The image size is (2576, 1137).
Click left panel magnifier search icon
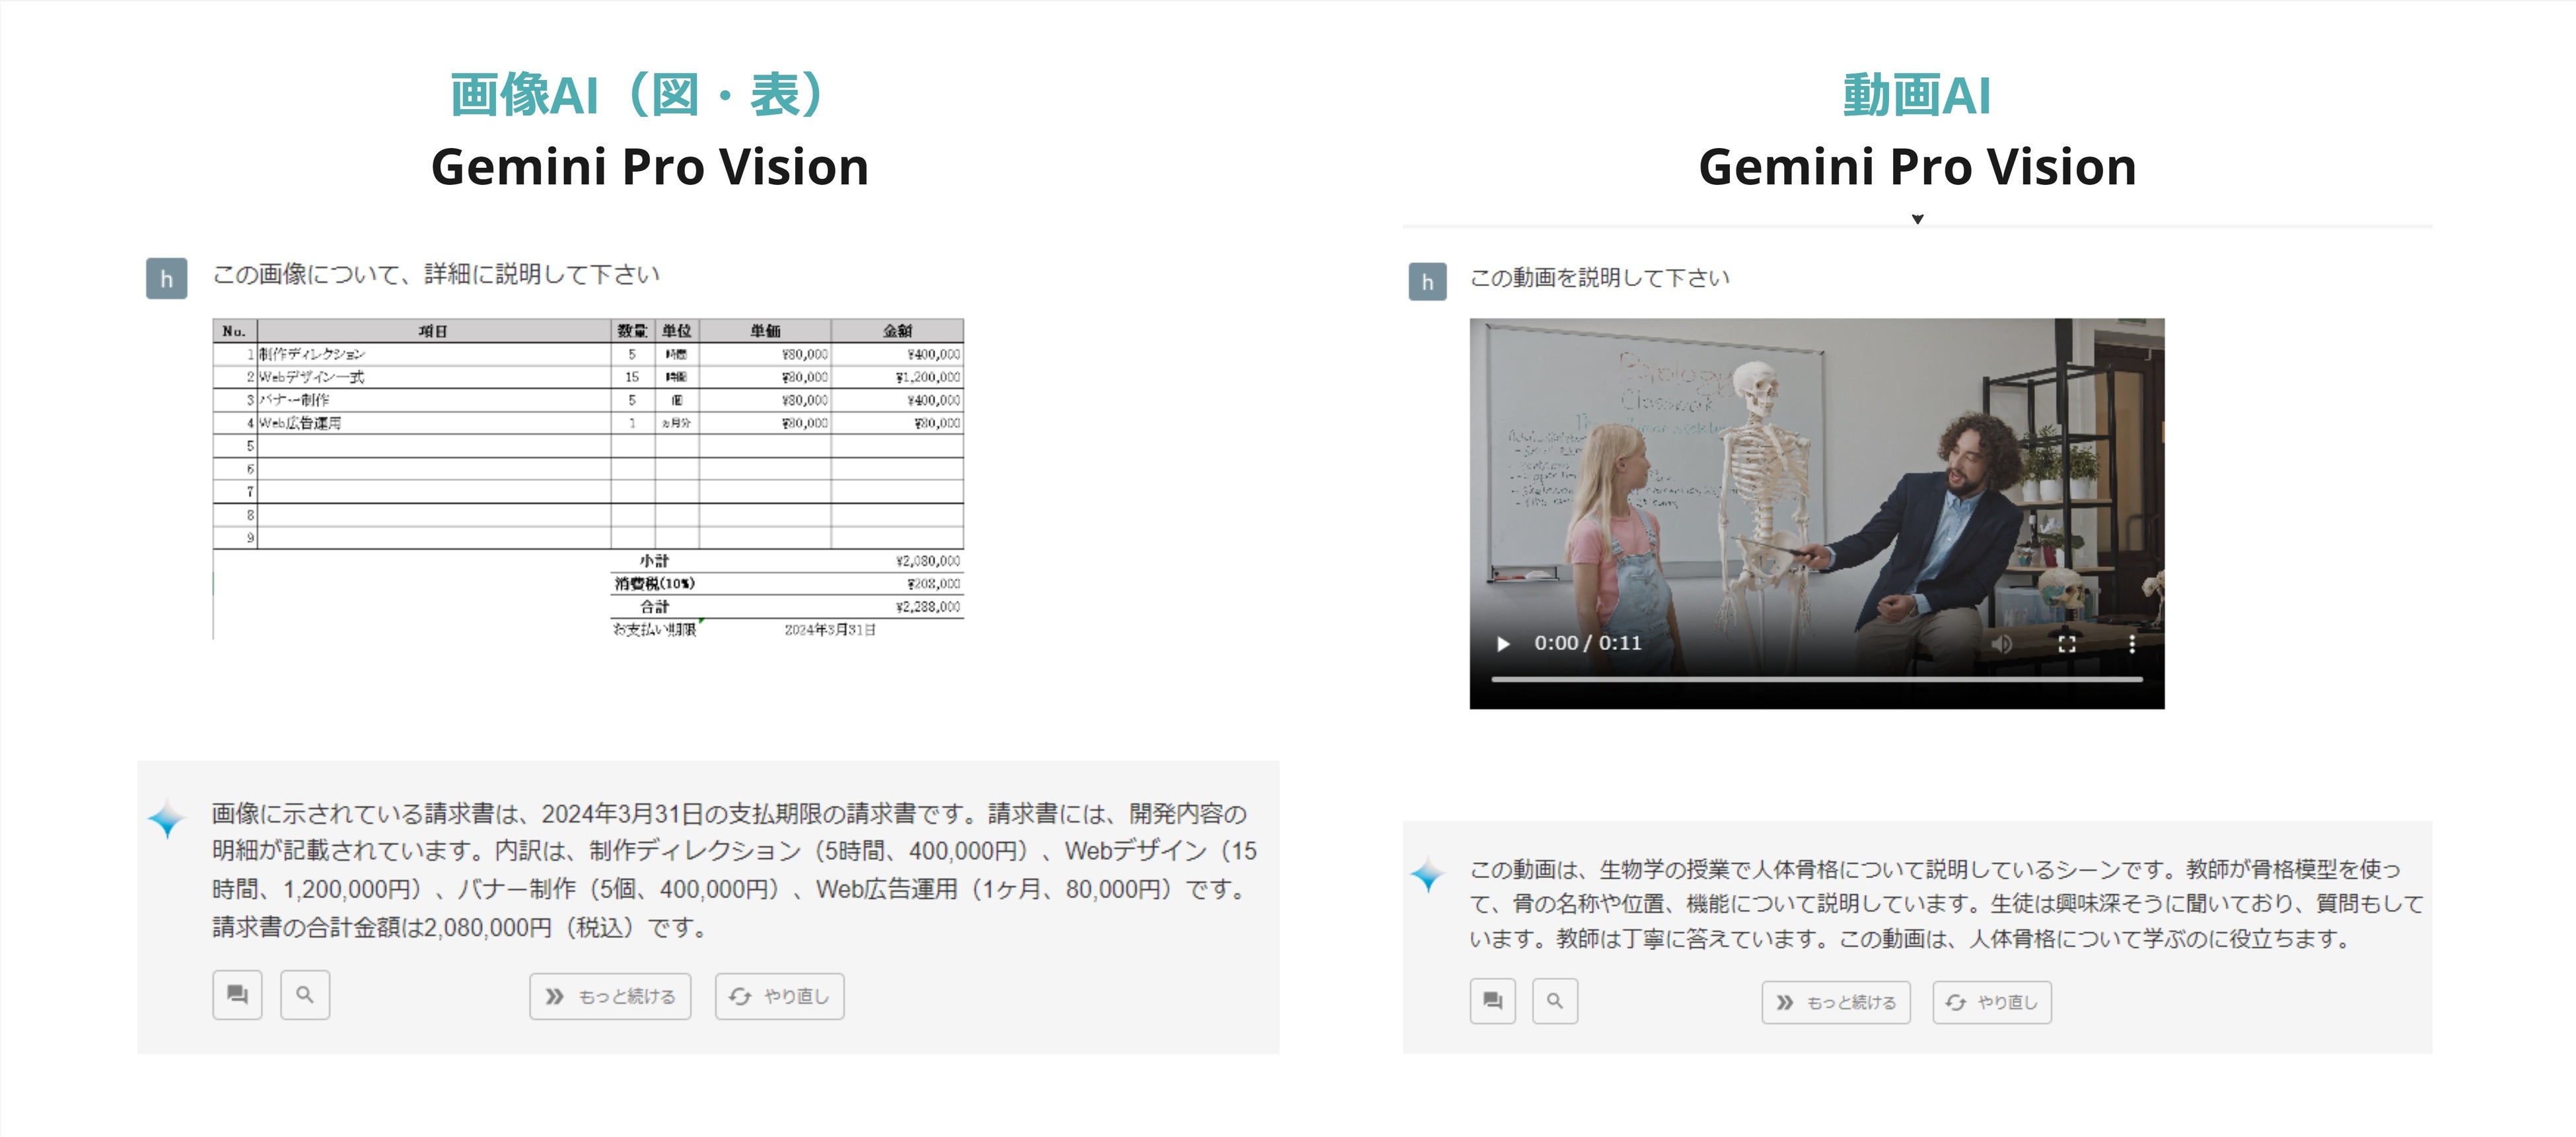click(x=305, y=995)
